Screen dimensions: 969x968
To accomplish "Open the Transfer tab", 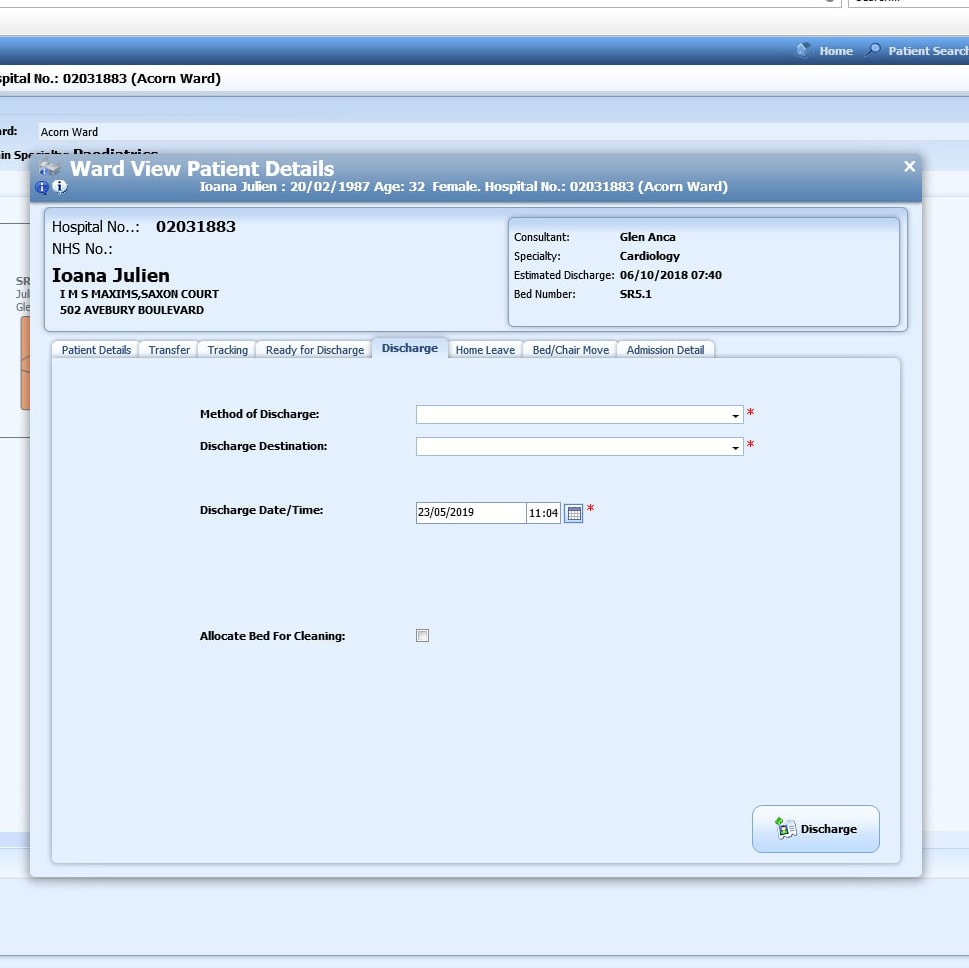I will coord(169,350).
